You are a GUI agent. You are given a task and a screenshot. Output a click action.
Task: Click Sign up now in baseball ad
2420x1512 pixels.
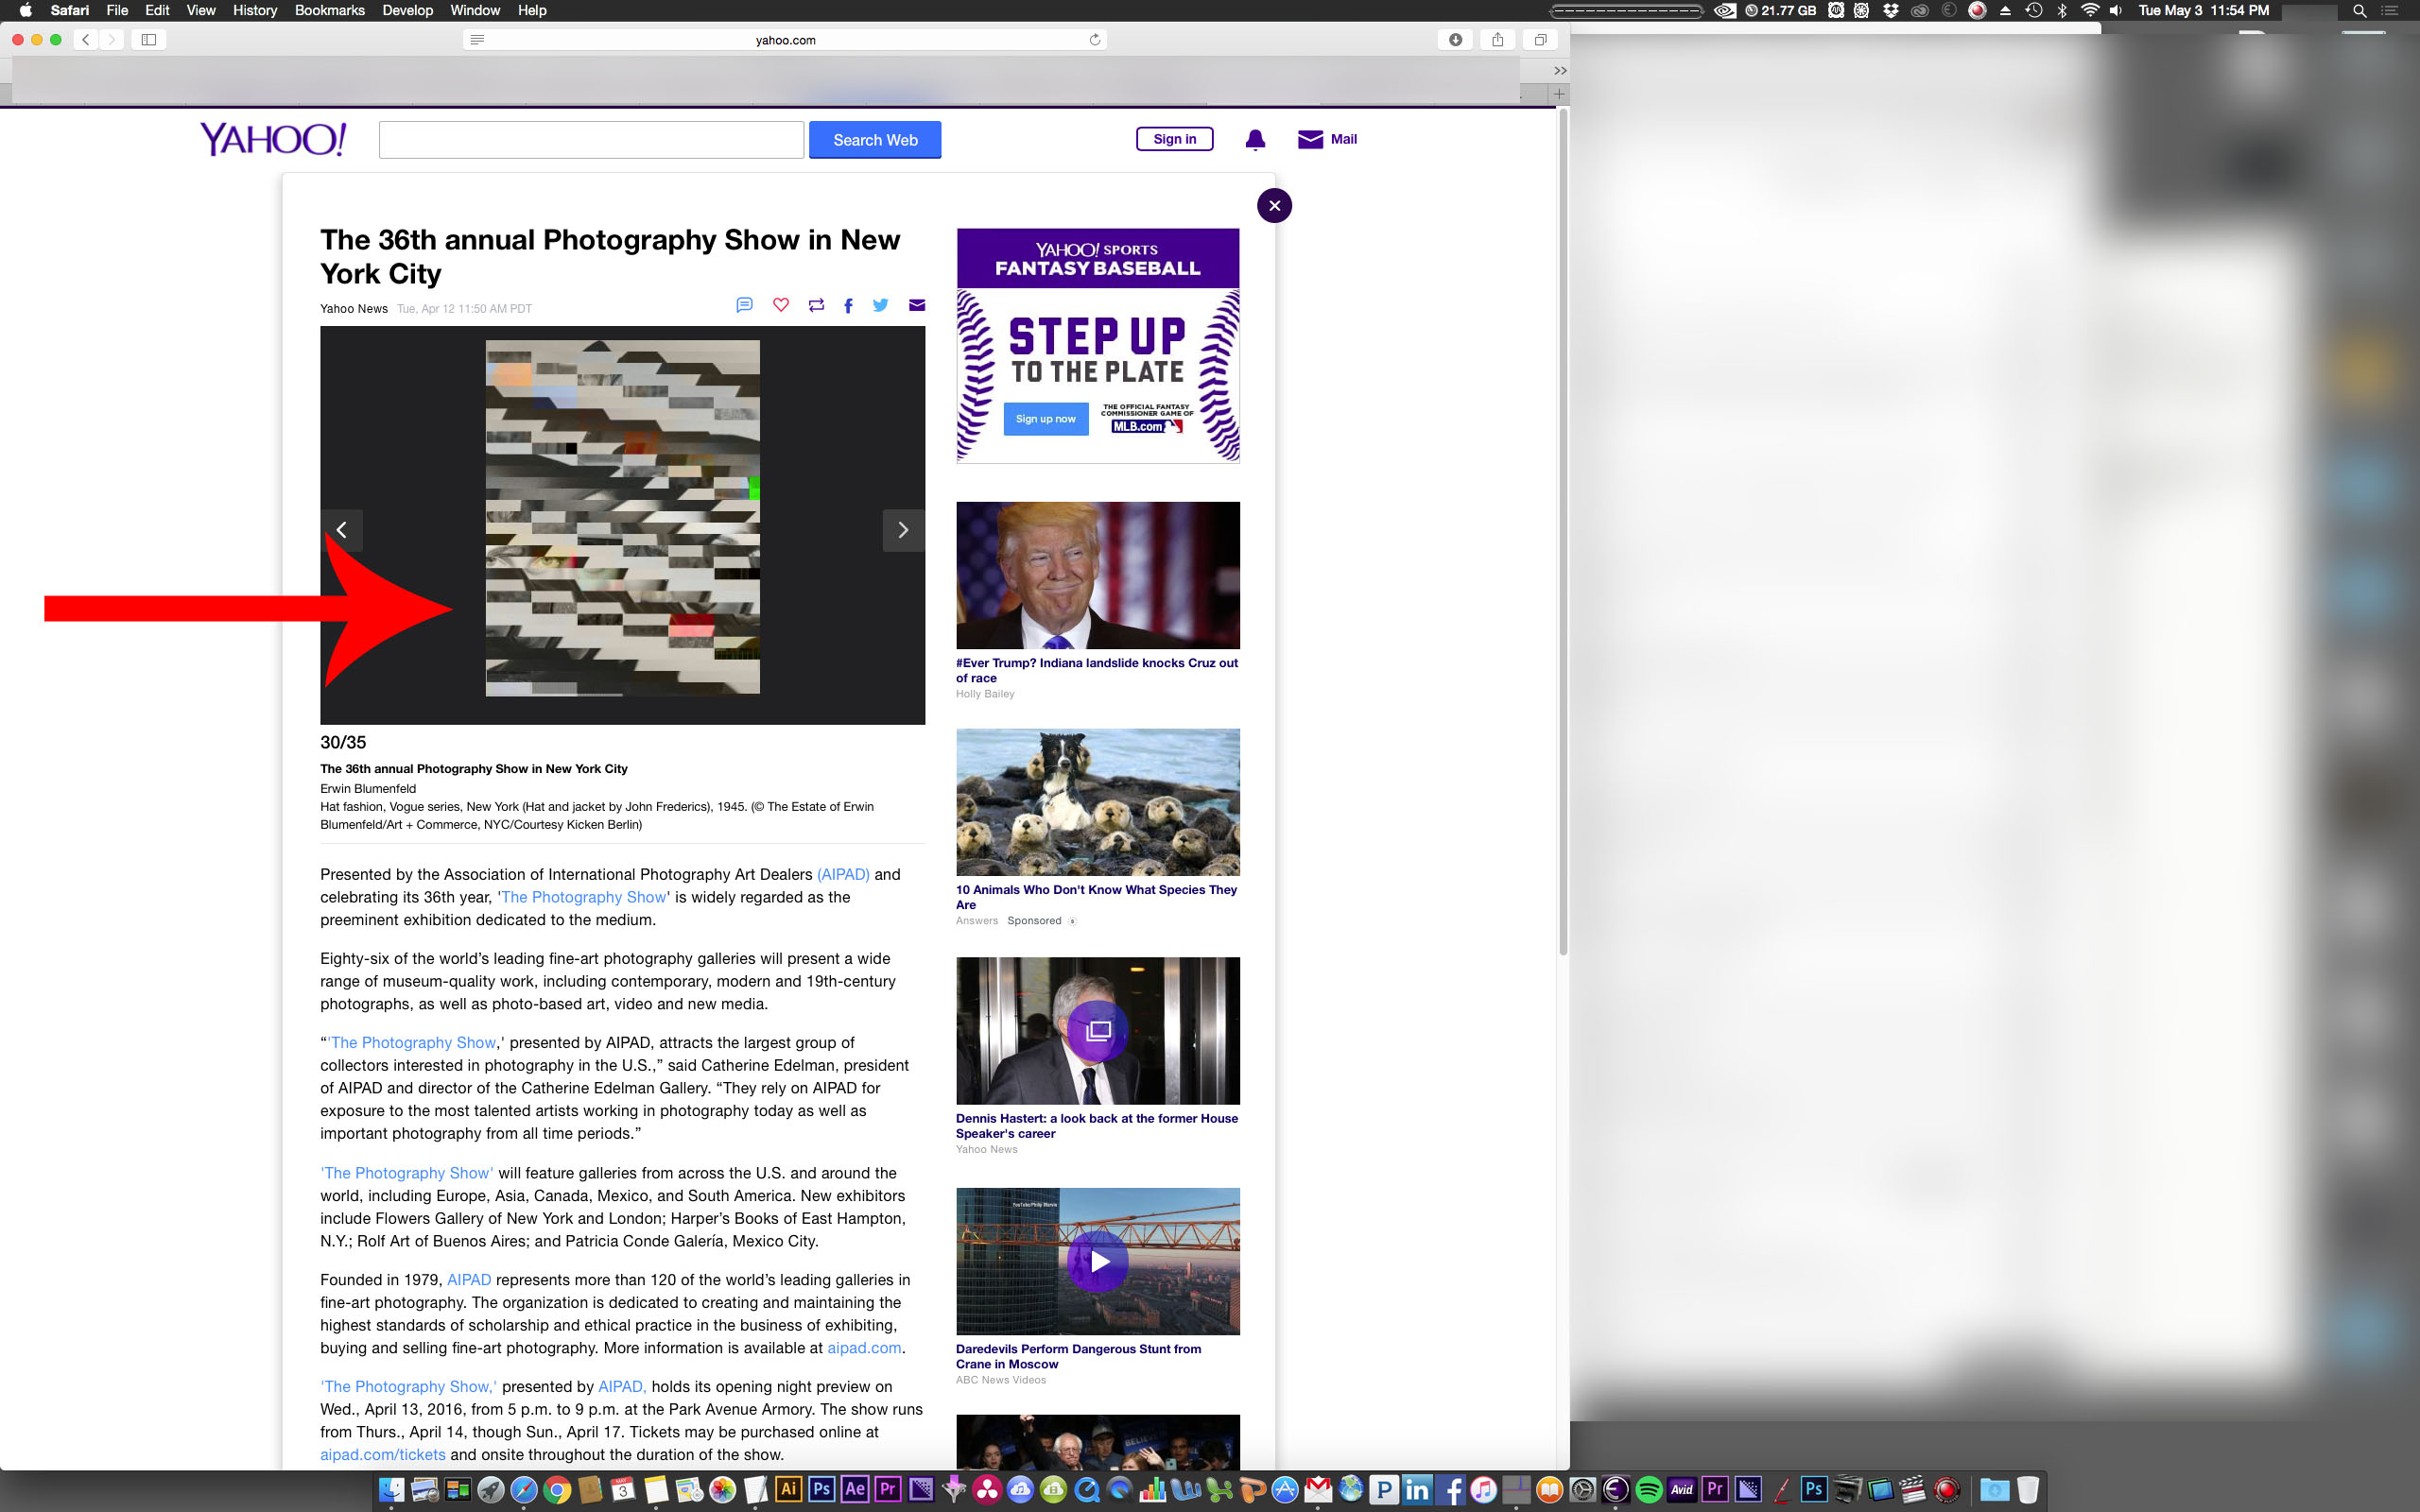(x=1045, y=419)
